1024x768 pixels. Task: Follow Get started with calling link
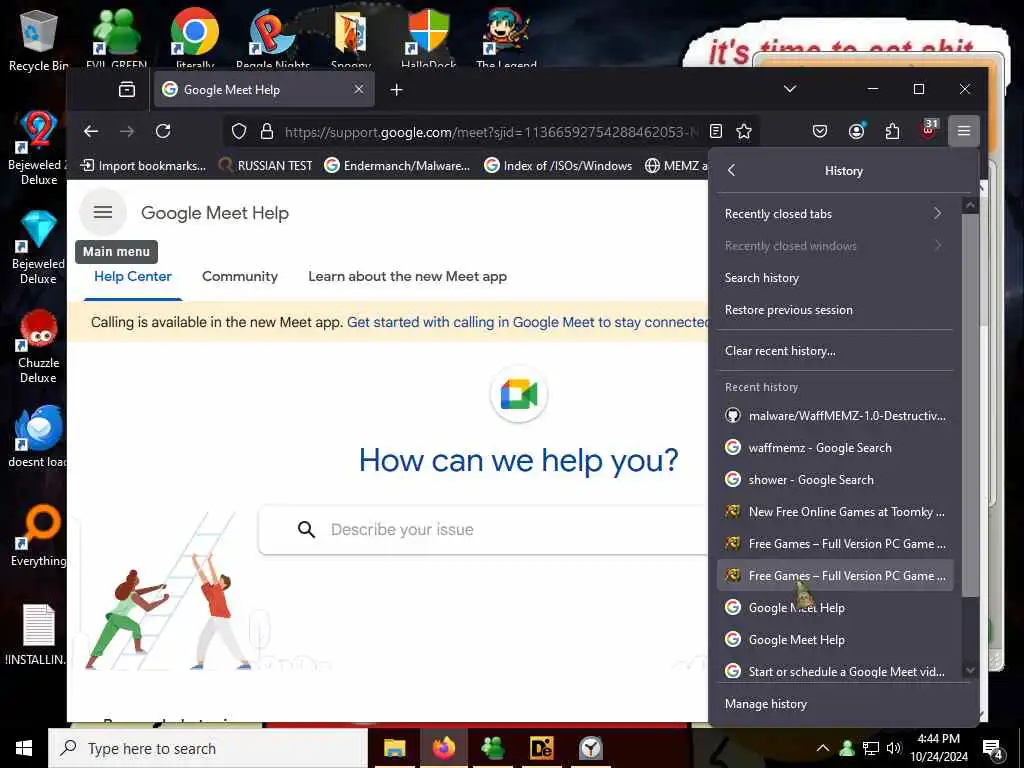[x=528, y=322]
